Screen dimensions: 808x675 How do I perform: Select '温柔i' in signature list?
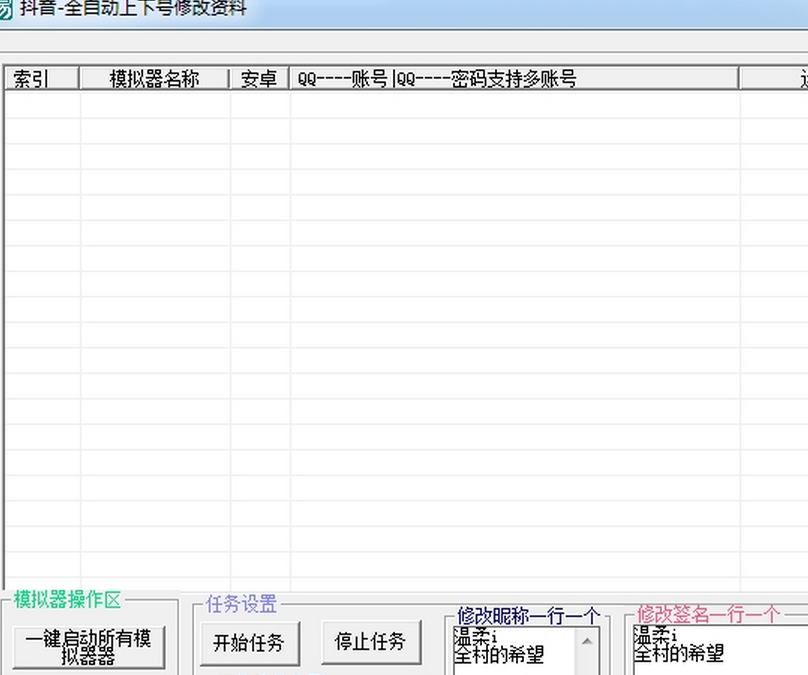[655, 636]
